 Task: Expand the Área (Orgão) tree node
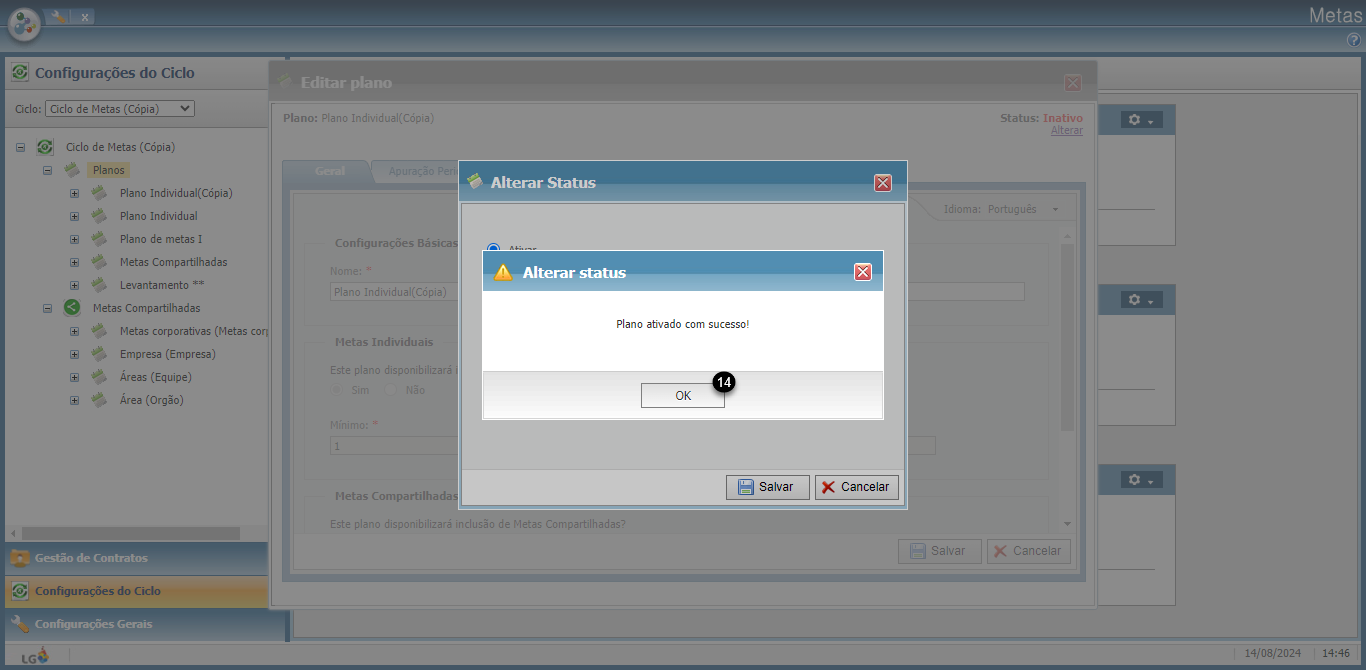coord(74,400)
